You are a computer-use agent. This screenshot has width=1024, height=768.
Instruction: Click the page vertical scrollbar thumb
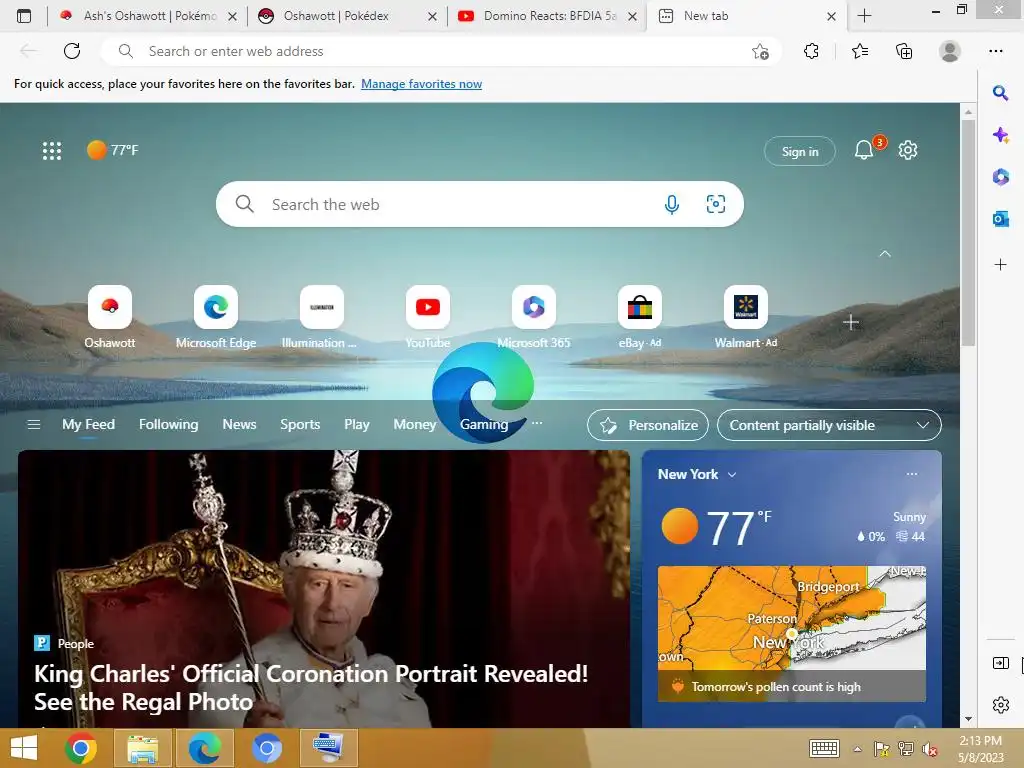(968, 232)
